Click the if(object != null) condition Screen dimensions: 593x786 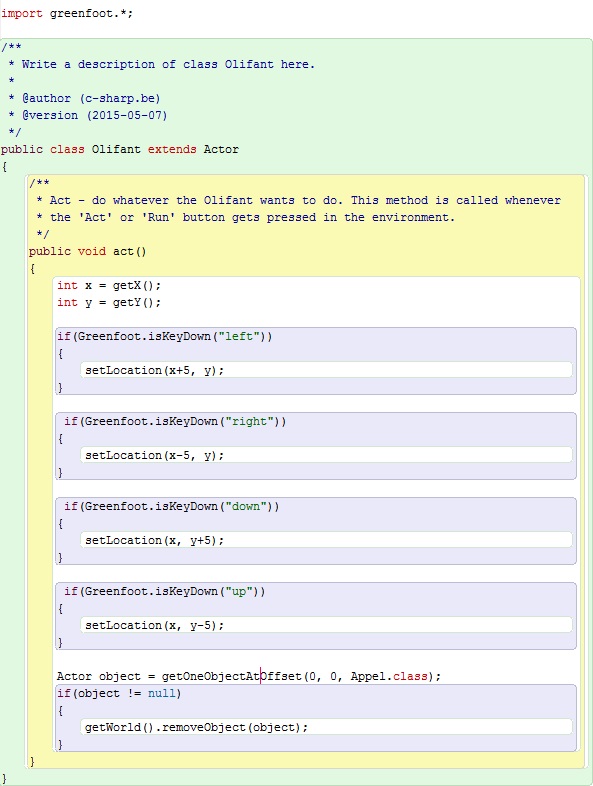tap(119, 693)
